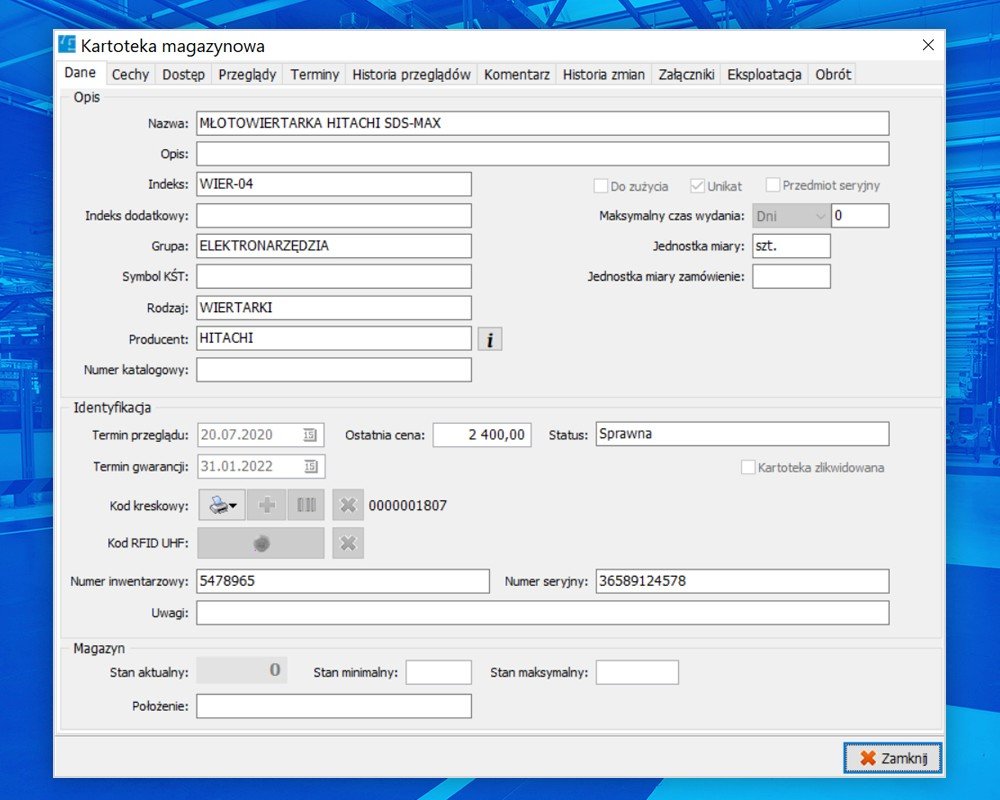
Task: Close the Kartoteka magazynowa window
Action: (x=928, y=45)
